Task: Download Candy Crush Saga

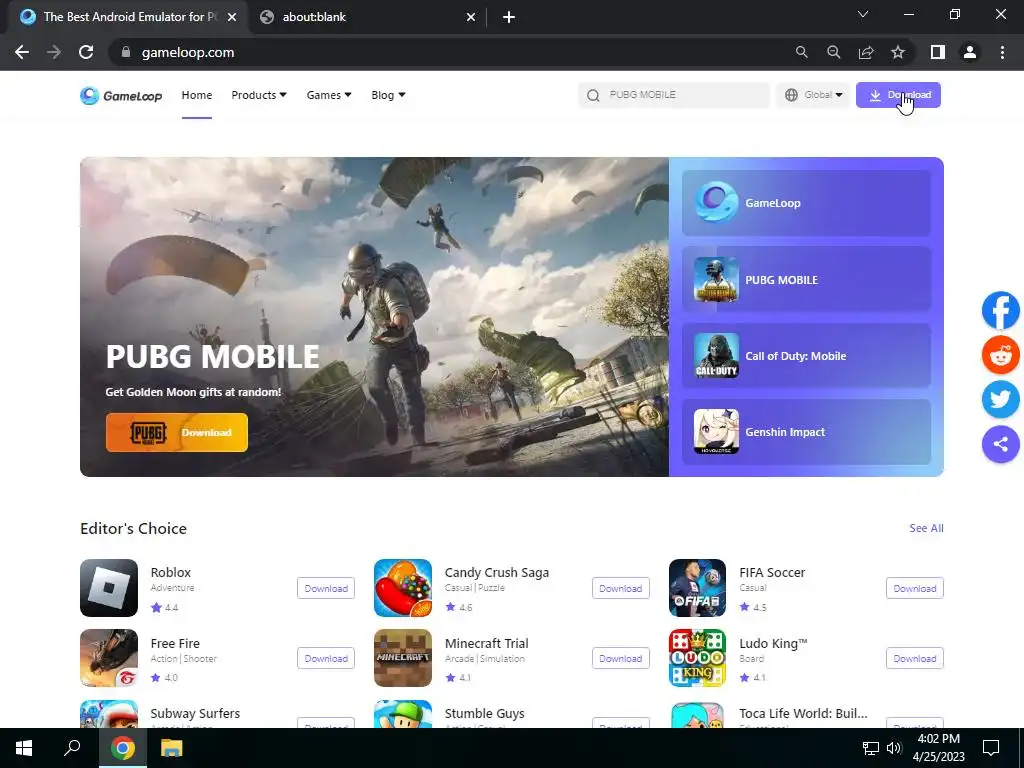Action: tap(620, 588)
